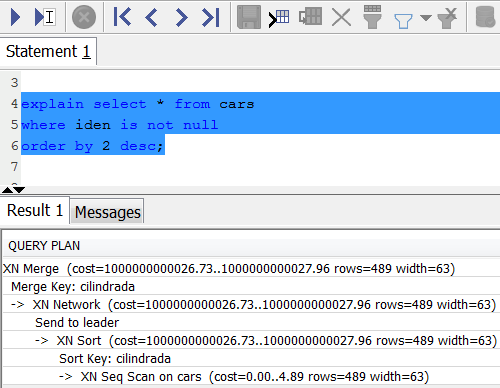Switch to the Messages tab

107,212
